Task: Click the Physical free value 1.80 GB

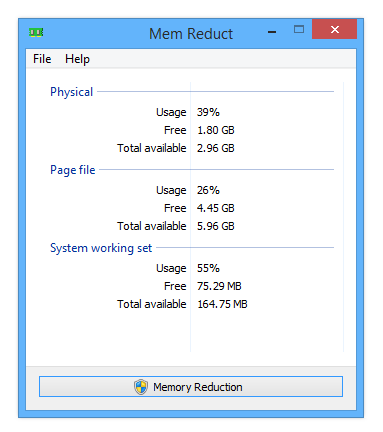Action: point(216,130)
